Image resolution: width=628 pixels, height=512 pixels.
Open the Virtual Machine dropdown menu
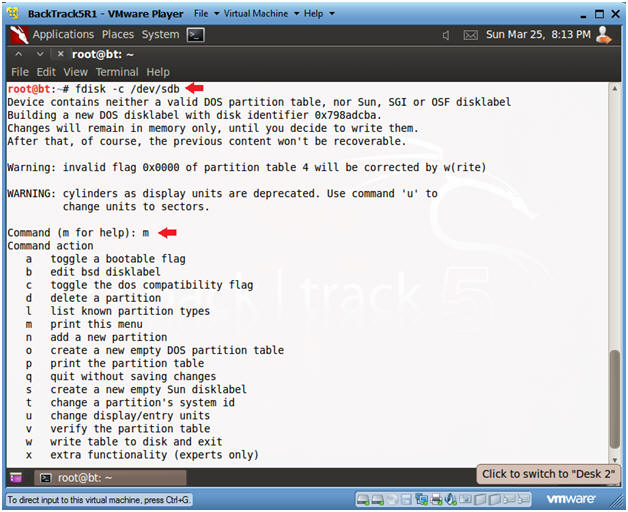point(261,14)
